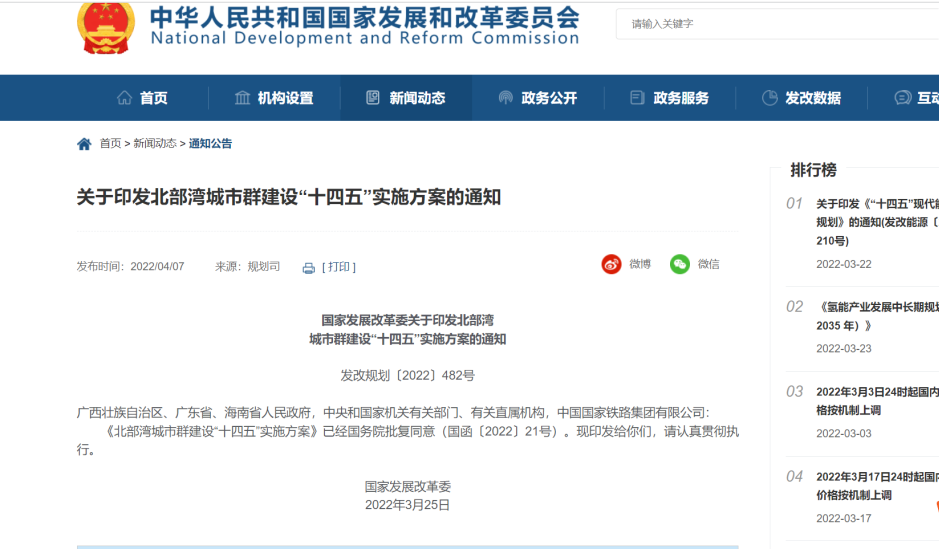Click the 新闻动态 newspaper icon
Image resolution: width=939 pixels, height=549 pixels.
point(373,98)
